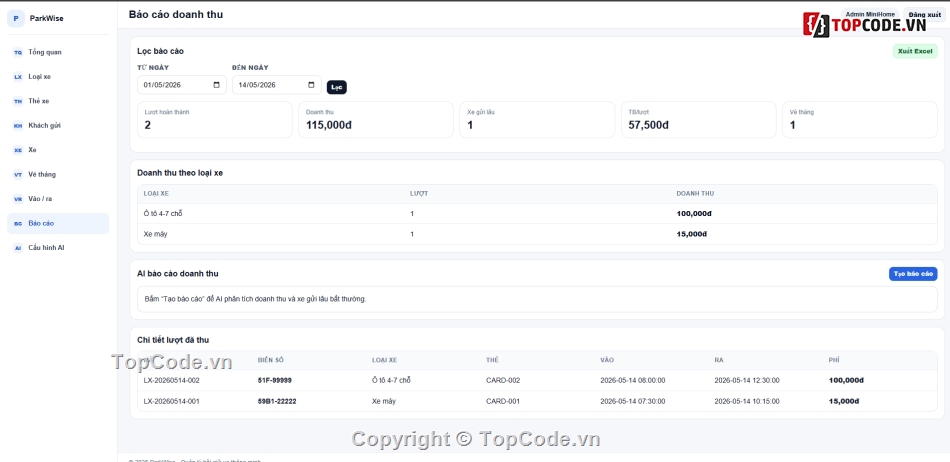950x462 pixels.
Task: Click CARD-002 in details table
Action: [503, 380]
